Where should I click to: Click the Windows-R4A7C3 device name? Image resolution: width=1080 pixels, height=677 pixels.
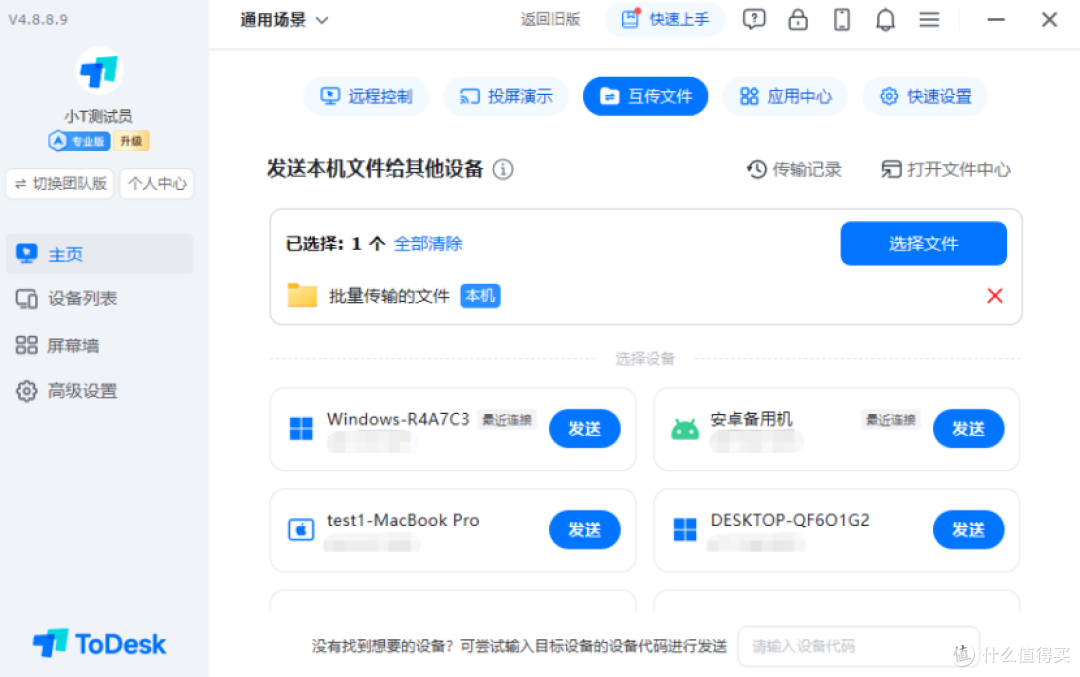click(398, 419)
